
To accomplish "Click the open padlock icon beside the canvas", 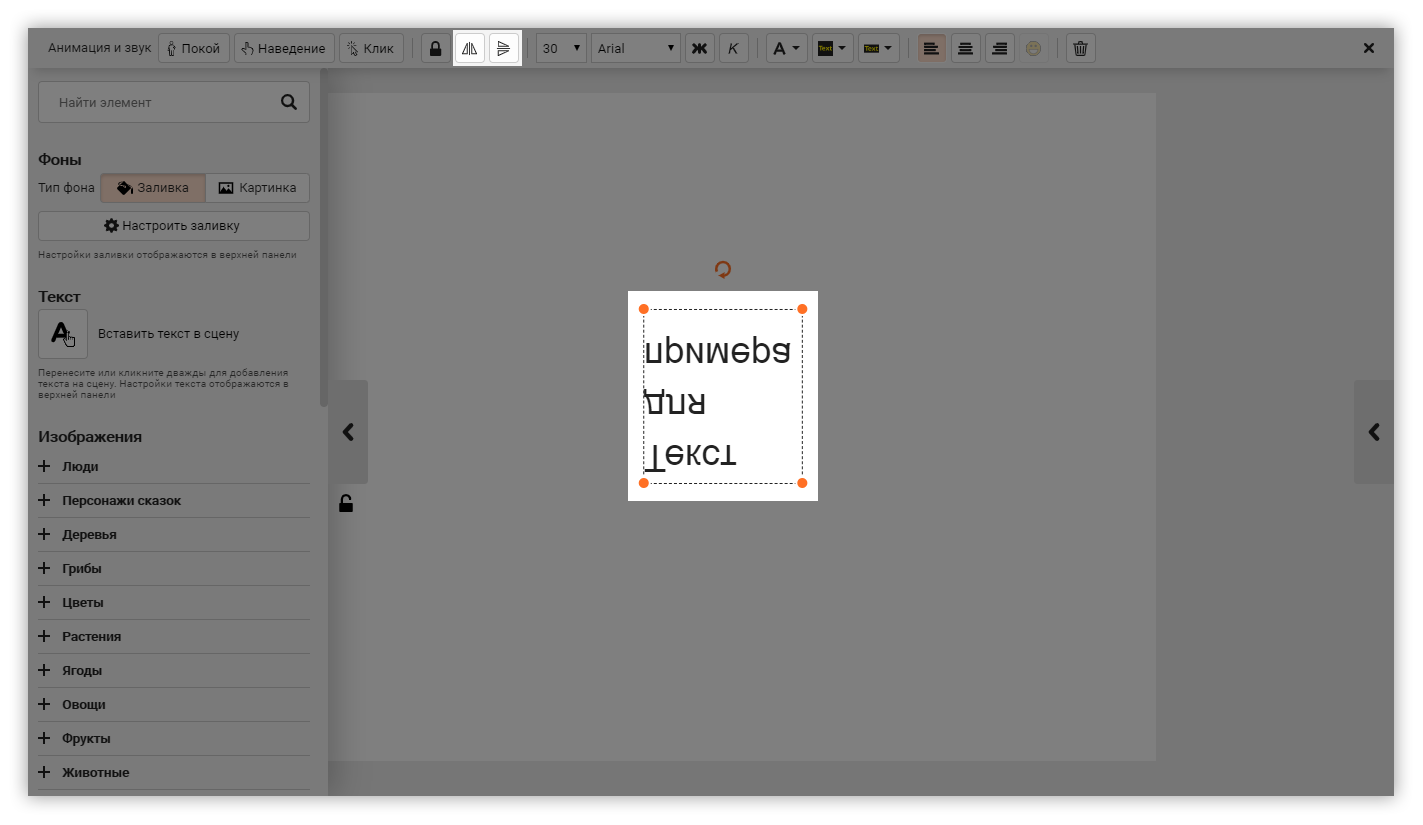I will click(x=346, y=503).
